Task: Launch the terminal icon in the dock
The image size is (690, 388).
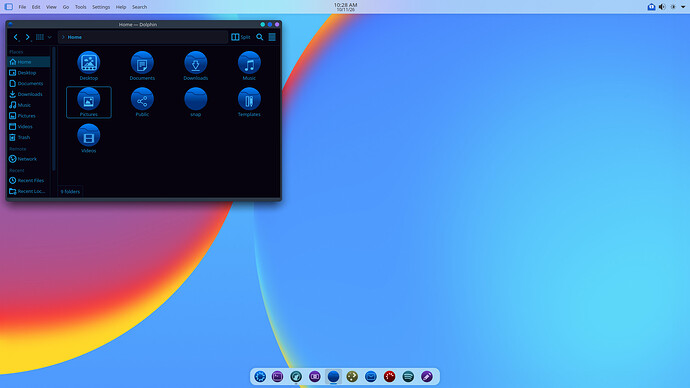Action: click(x=277, y=377)
